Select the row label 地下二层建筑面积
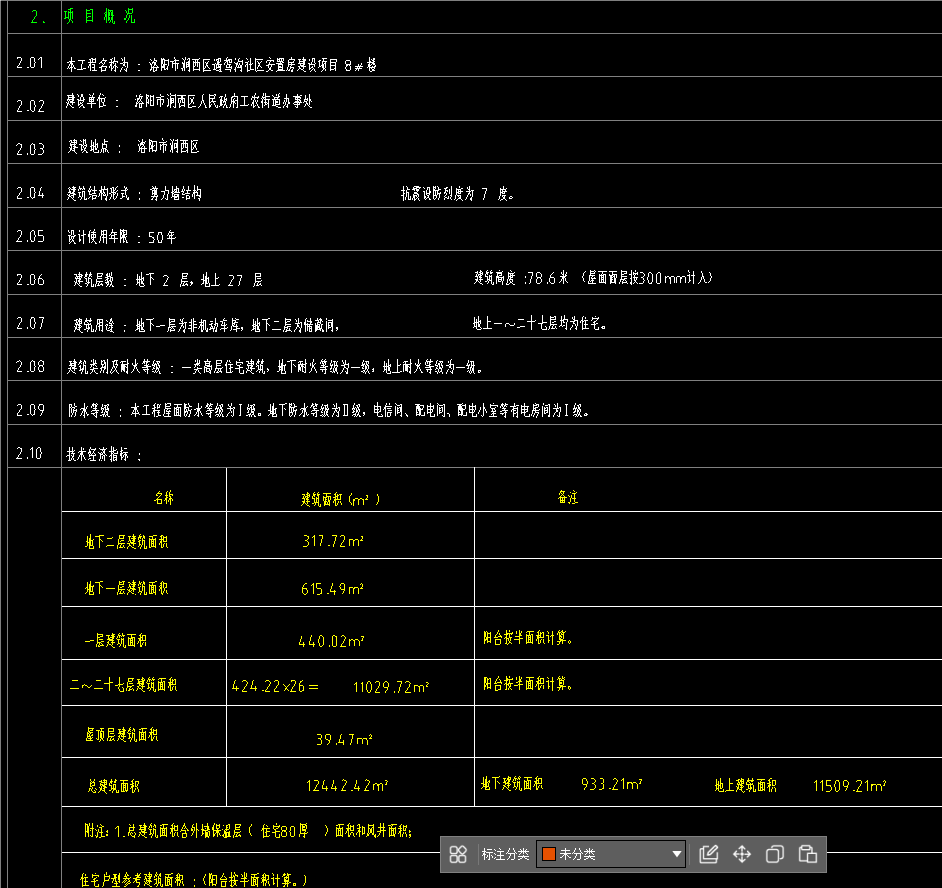Viewport: 942px width, 888px height. pos(127,542)
